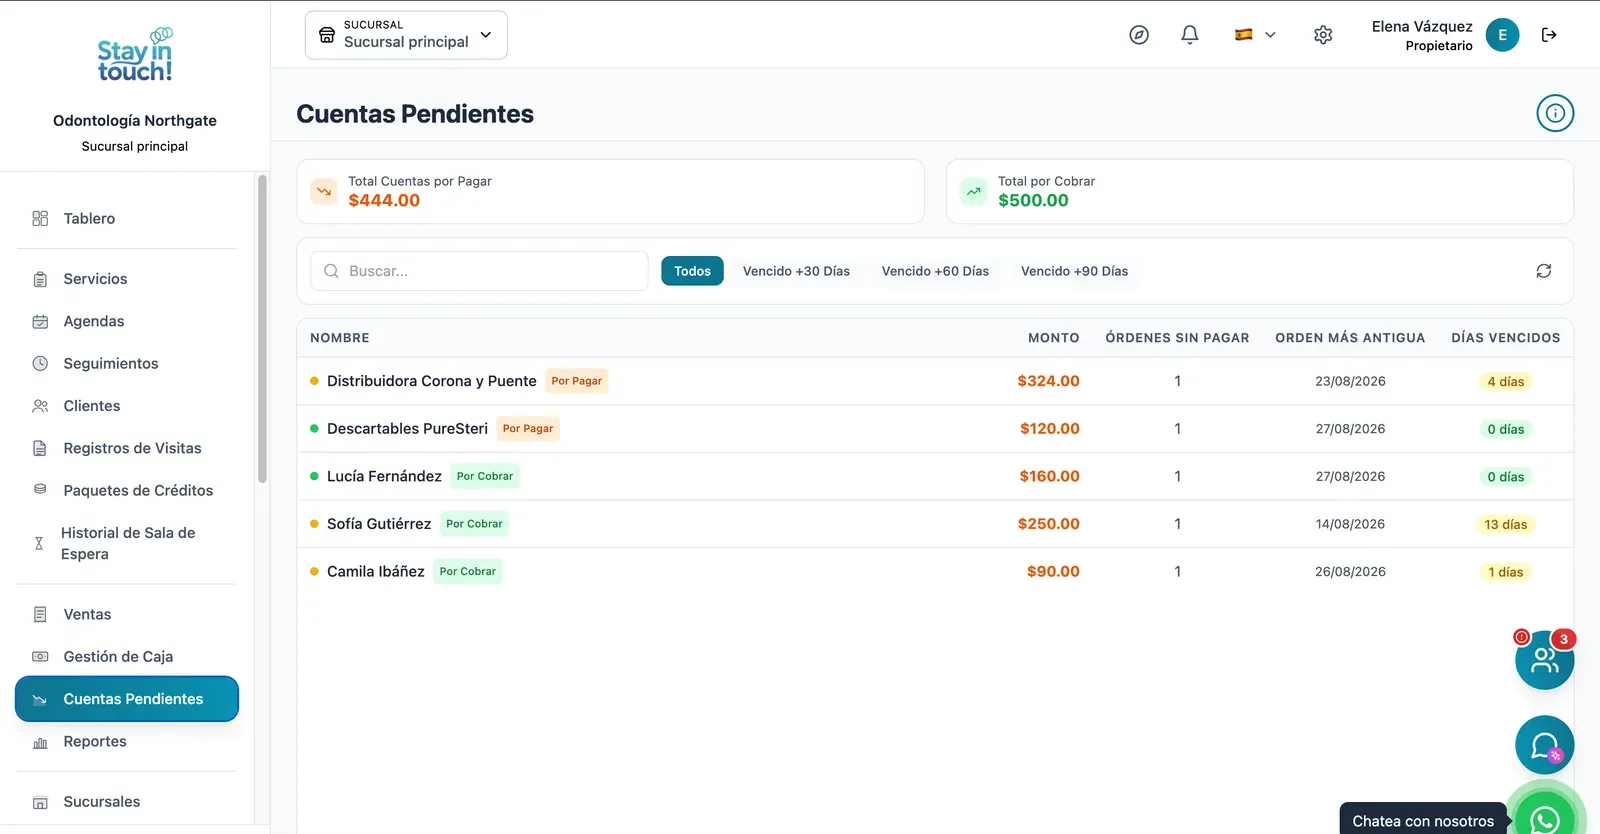Click the Chatea con nosotros label
This screenshot has width=1600, height=834.
tap(1423, 821)
